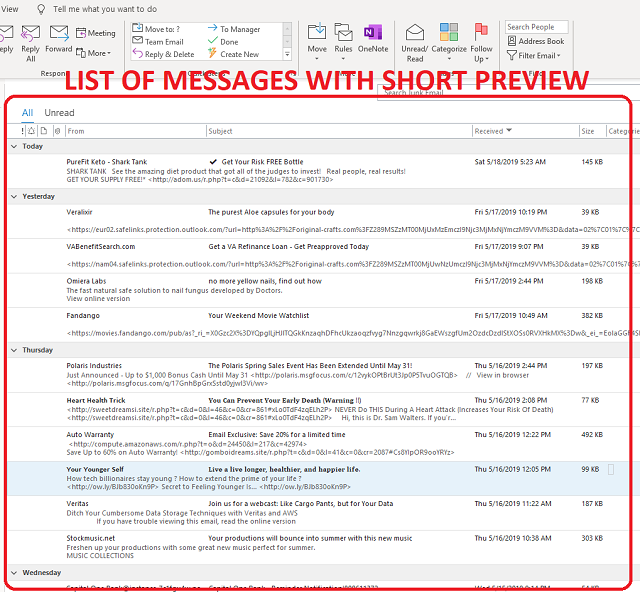Collapse the Today group
This screenshot has width=640, height=592.
point(14,146)
